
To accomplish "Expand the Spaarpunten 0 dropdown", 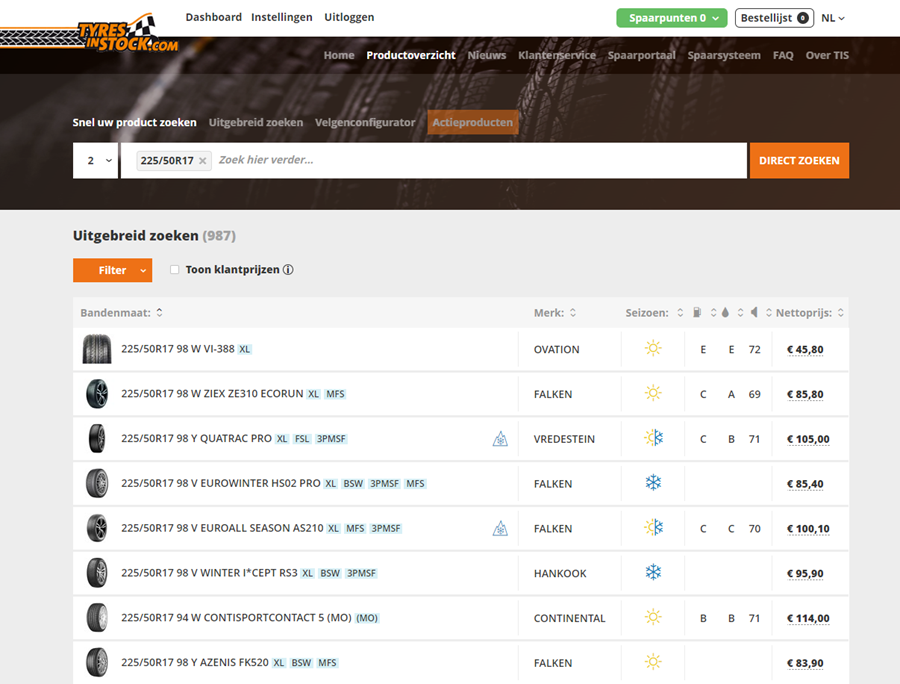I will [x=672, y=18].
